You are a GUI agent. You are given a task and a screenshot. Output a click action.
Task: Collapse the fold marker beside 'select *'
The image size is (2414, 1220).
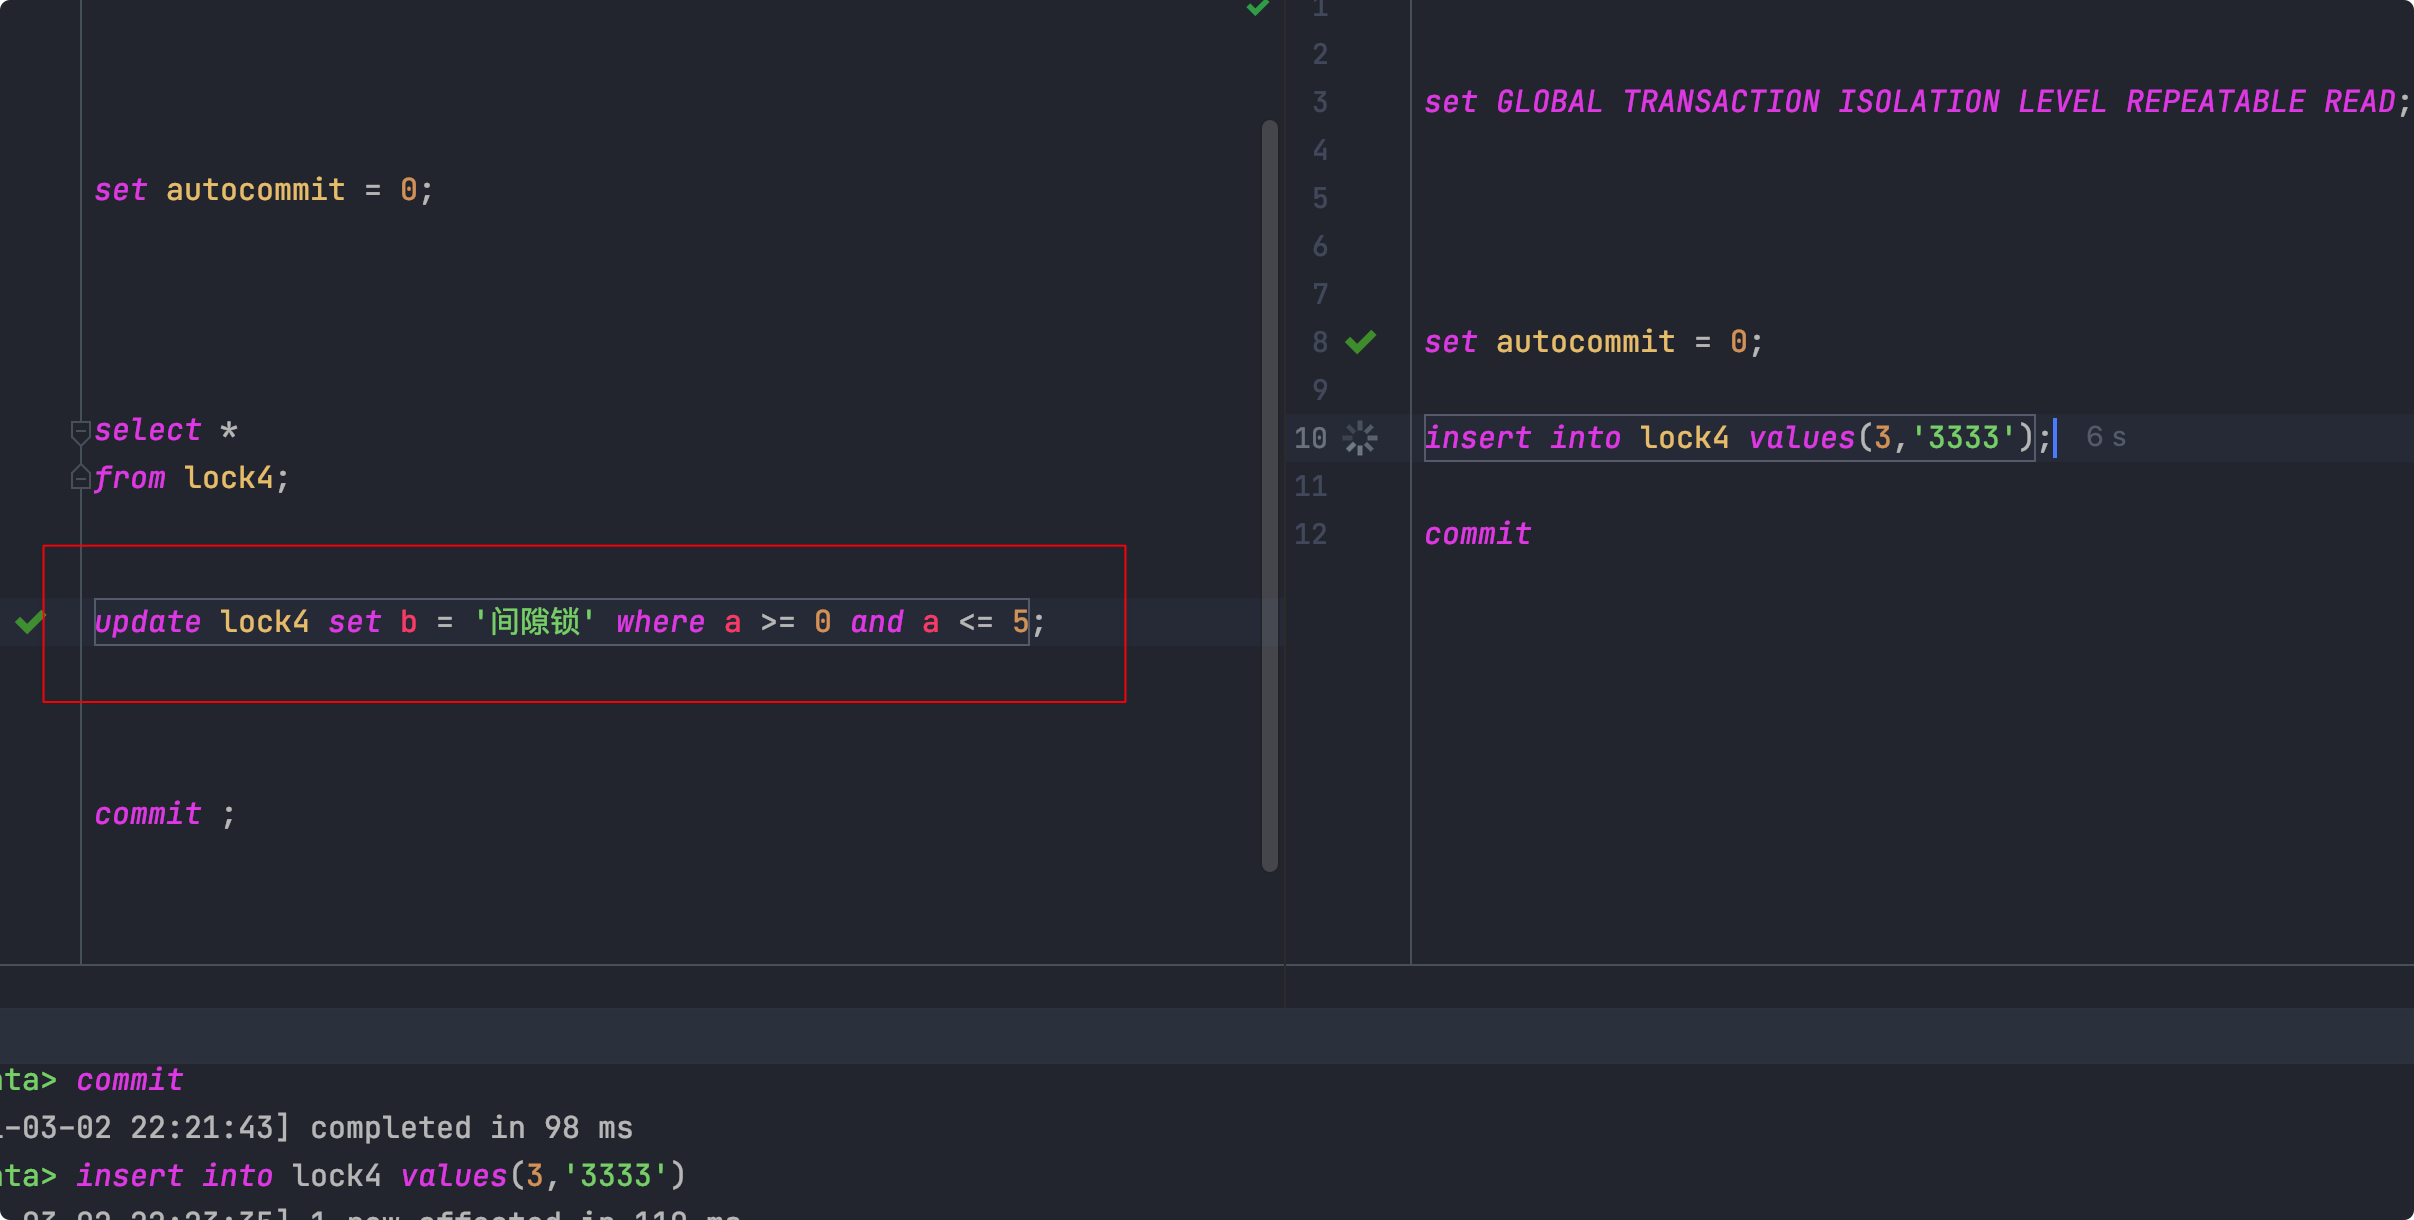point(81,432)
